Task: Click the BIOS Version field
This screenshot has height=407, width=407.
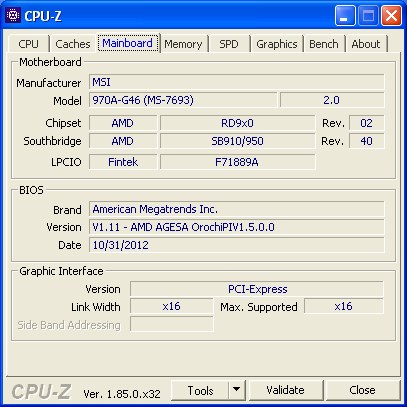Action: pos(237,227)
